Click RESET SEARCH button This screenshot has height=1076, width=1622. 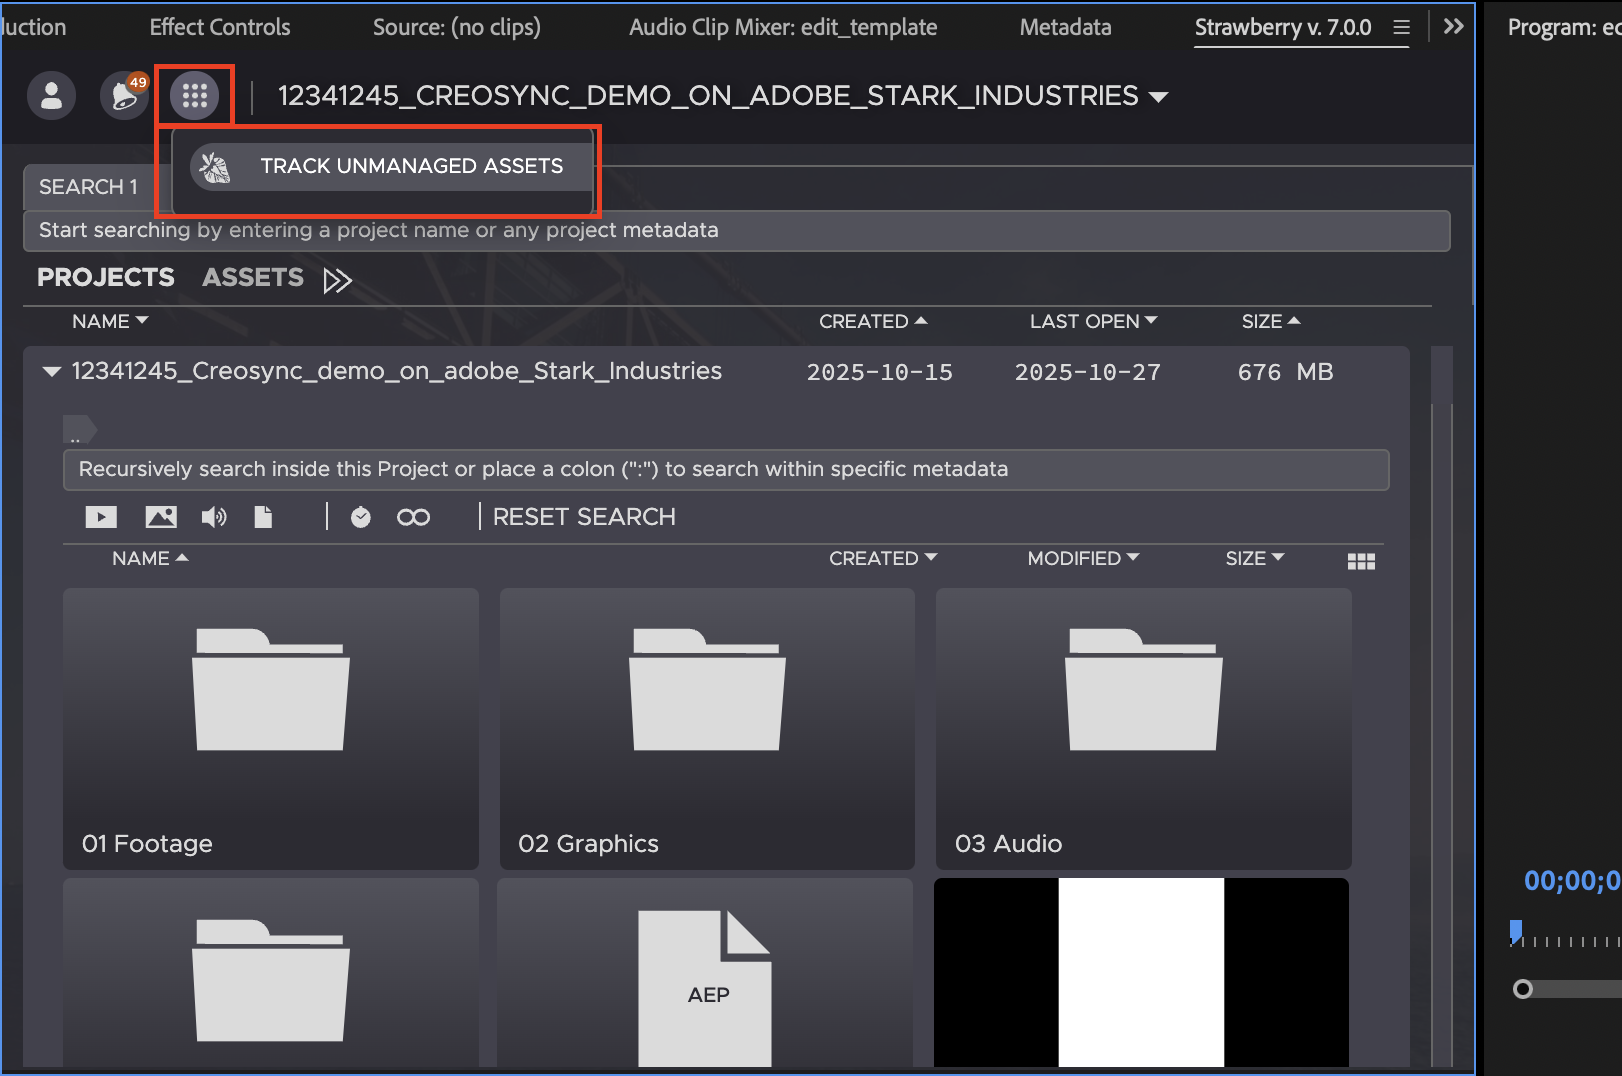(584, 517)
